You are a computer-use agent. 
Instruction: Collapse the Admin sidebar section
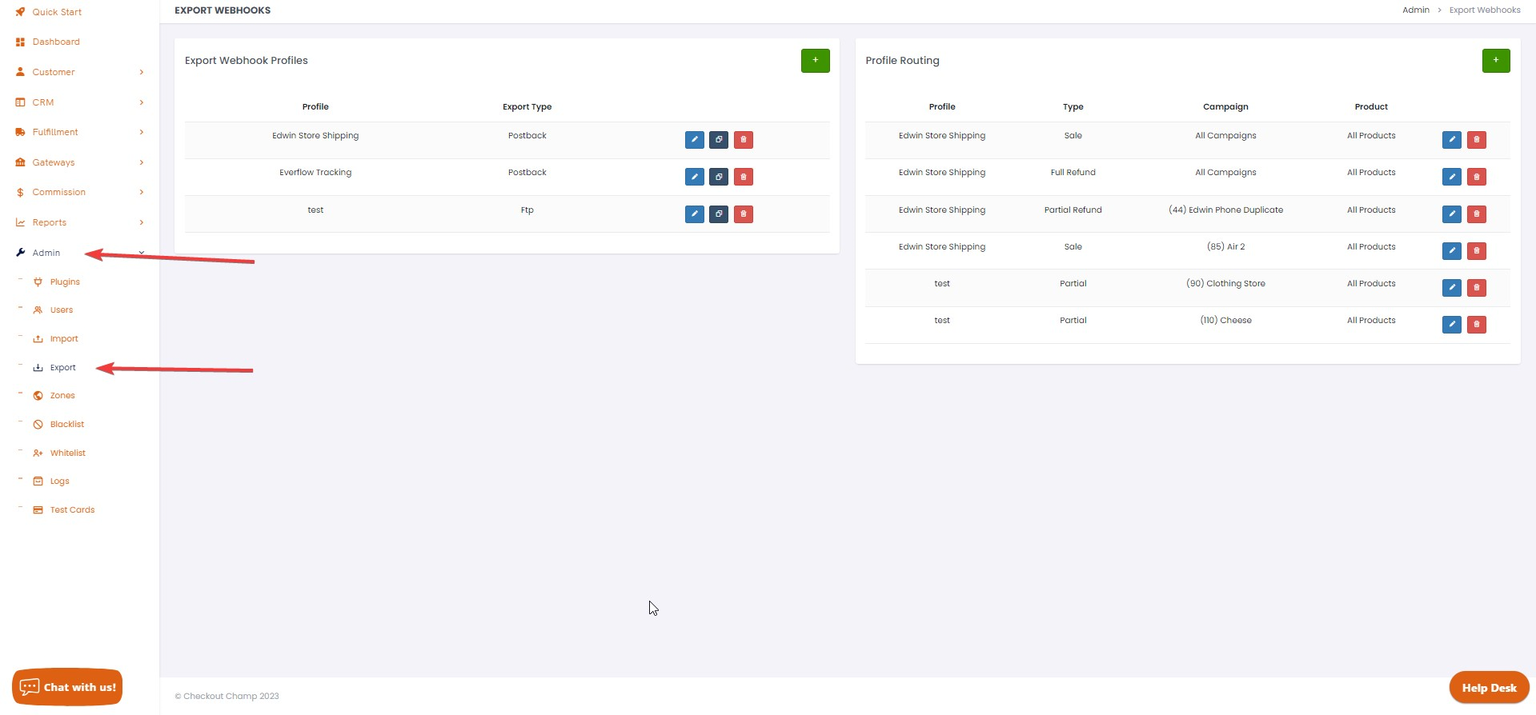pos(46,252)
